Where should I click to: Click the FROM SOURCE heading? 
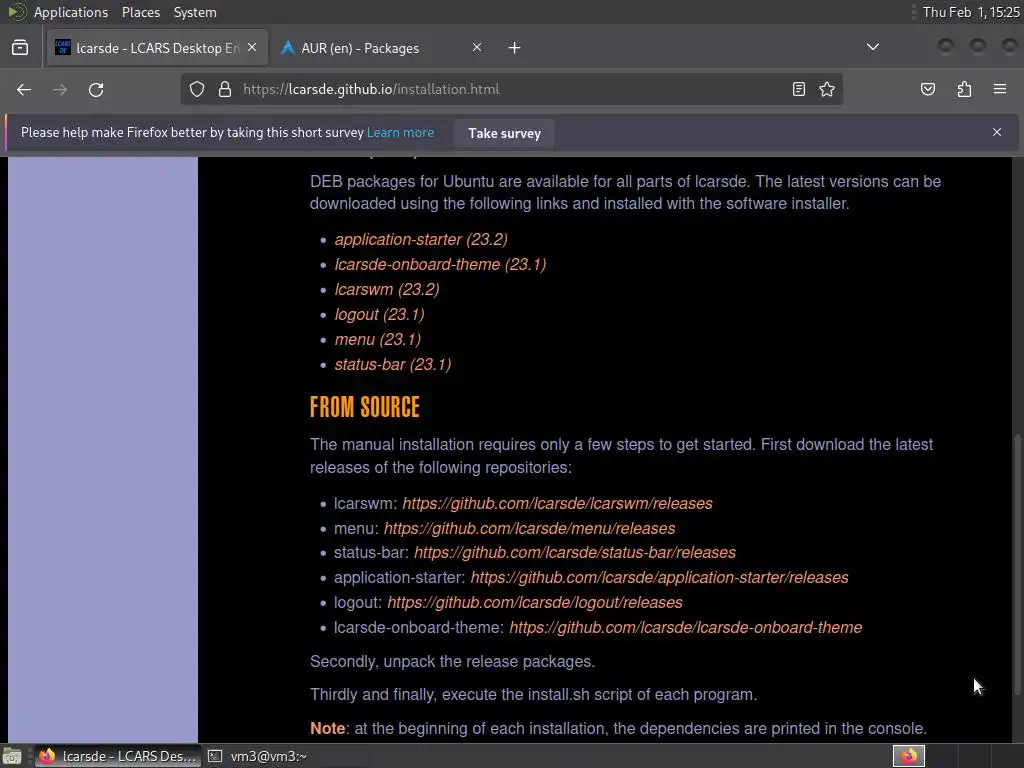(x=364, y=407)
